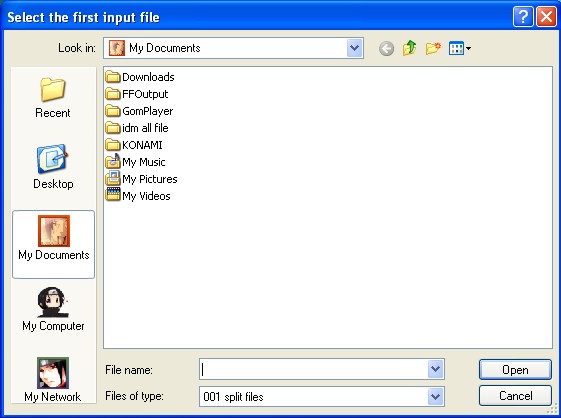Expand the Look in dropdown
561x418 pixels.
click(x=355, y=48)
